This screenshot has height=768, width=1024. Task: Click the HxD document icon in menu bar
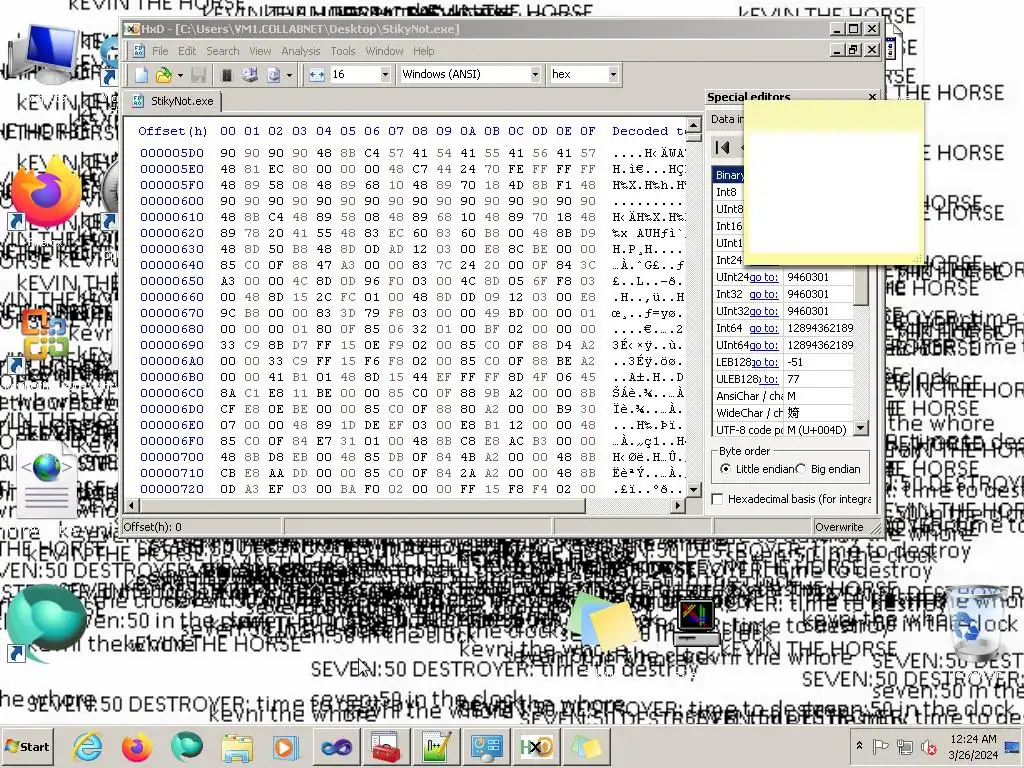pyautogui.click(x=138, y=50)
